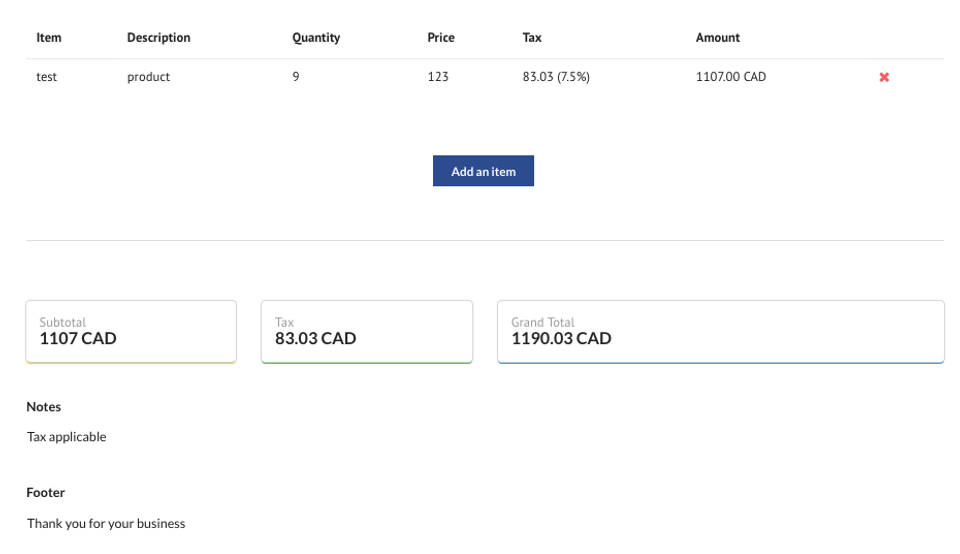This screenshot has height=554, width=960.
Task: Click the 'product' description cell
Action: (x=148, y=77)
